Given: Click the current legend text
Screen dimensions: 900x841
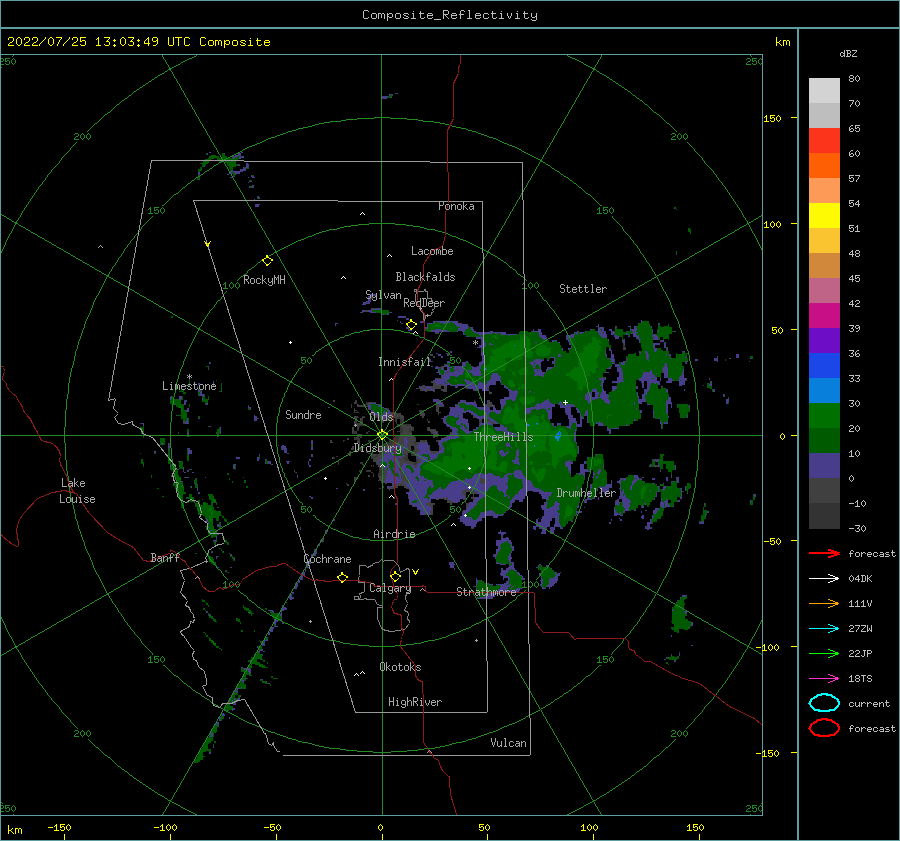Looking at the screenshot, I should point(869,703).
